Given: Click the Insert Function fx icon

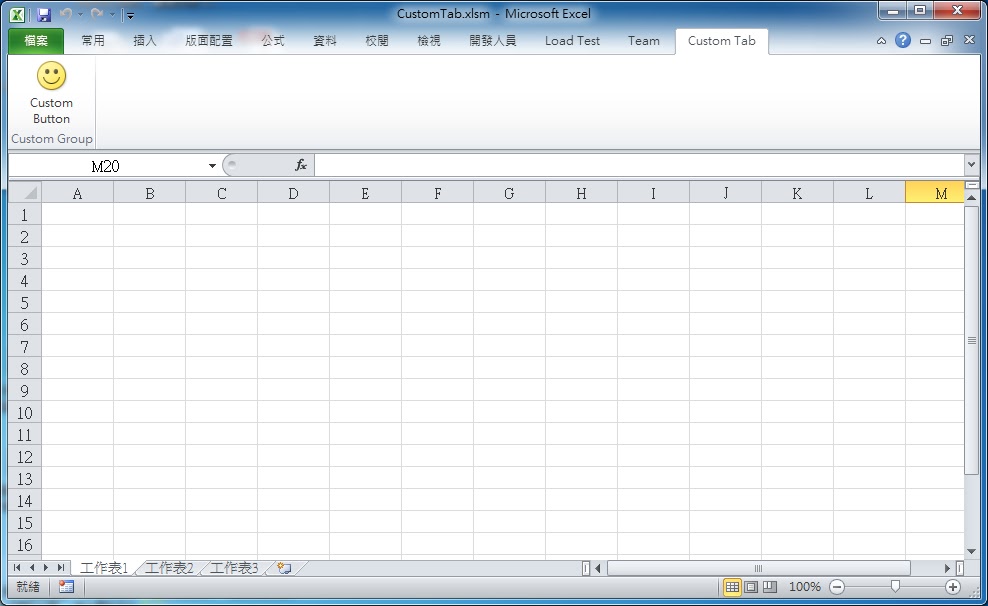Looking at the screenshot, I should tap(300, 164).
